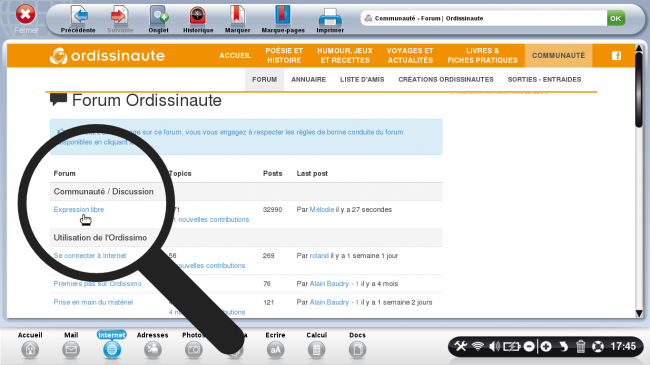This screenshot has width=650, height=365.
Task: Click the Facebook icon in orange header
Action: 616,56
